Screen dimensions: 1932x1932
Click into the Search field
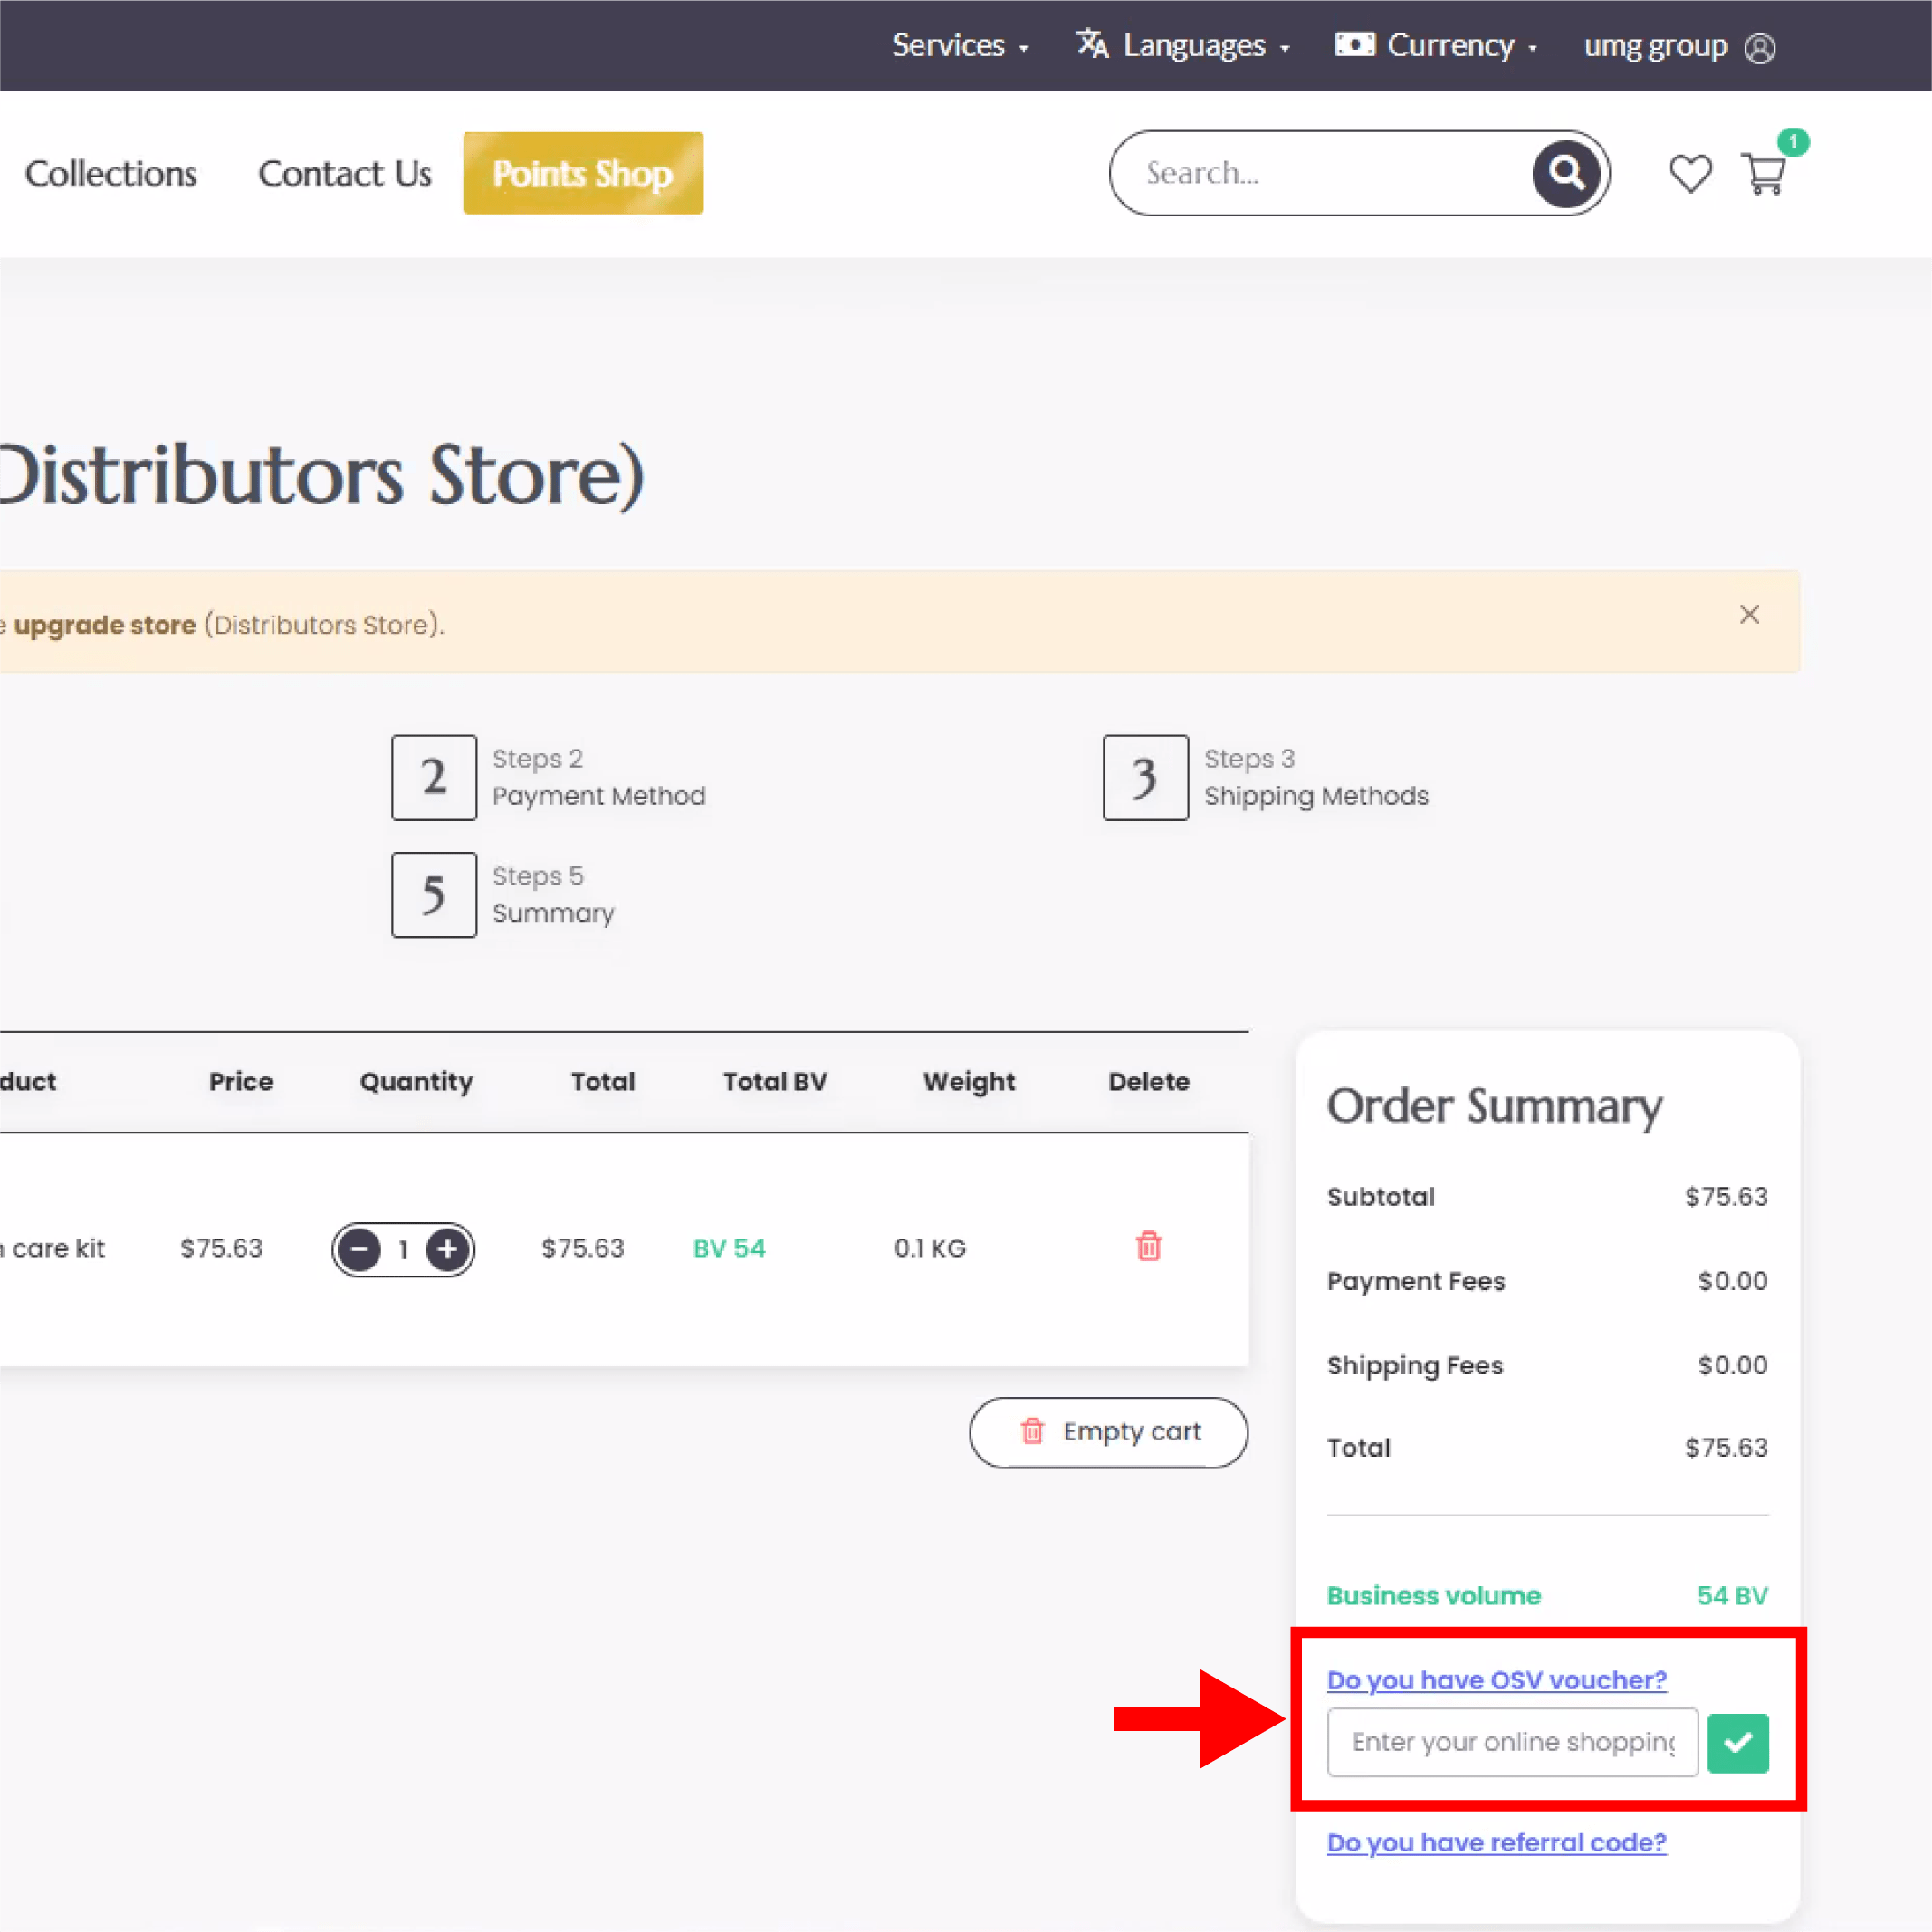pos(1320,174)
